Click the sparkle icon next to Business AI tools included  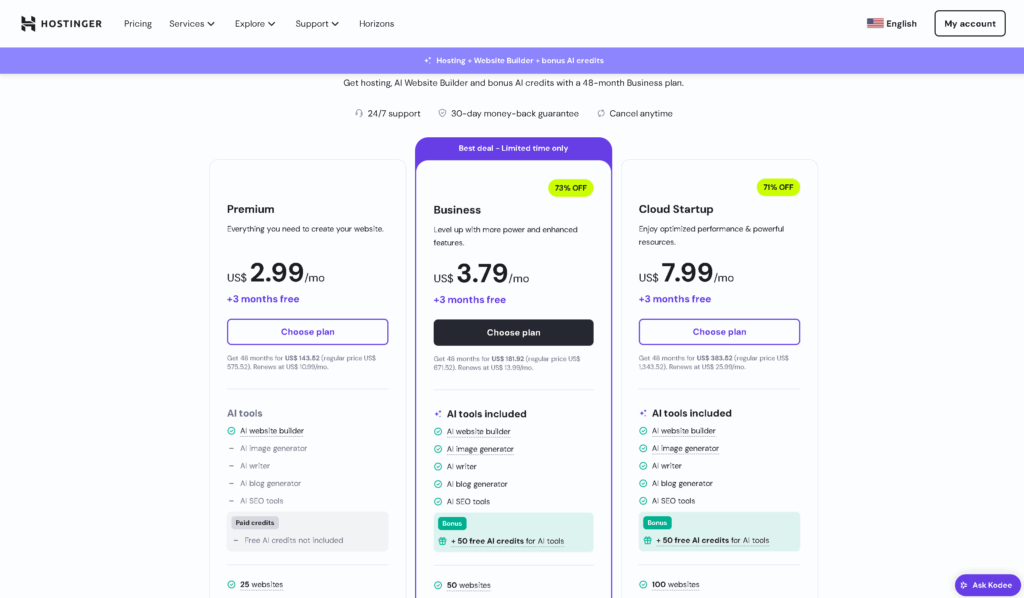pos(438,414)
